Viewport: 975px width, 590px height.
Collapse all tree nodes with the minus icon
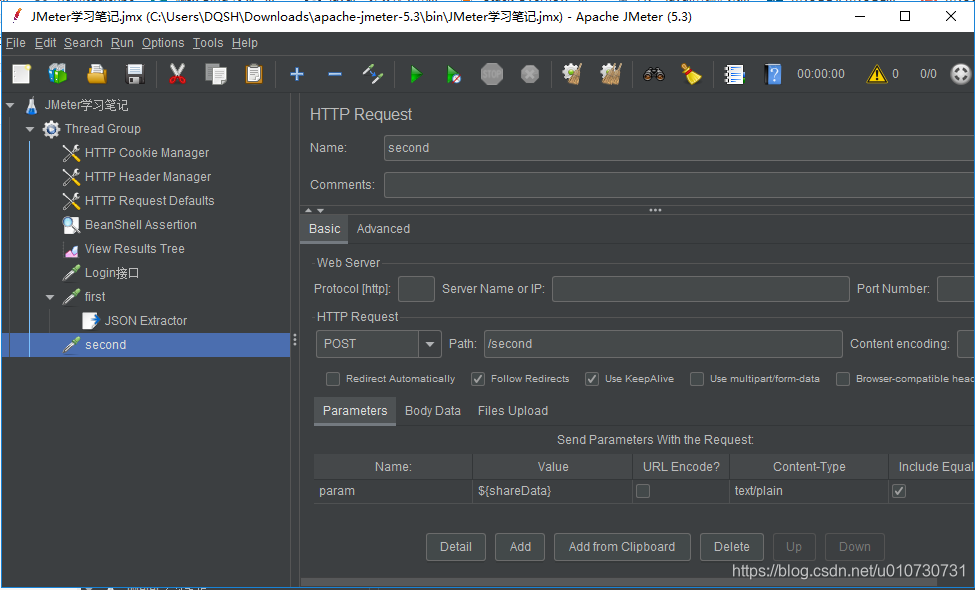pyautogui.click(x=335, y=75)
